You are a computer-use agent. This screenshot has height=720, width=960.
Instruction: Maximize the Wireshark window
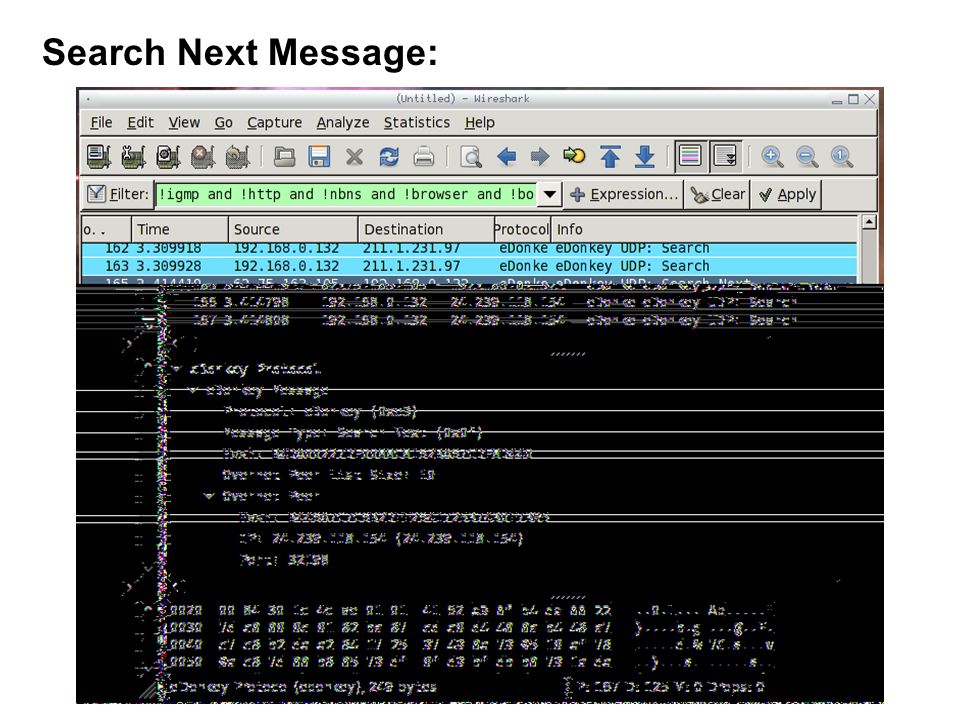pos(853,99)
